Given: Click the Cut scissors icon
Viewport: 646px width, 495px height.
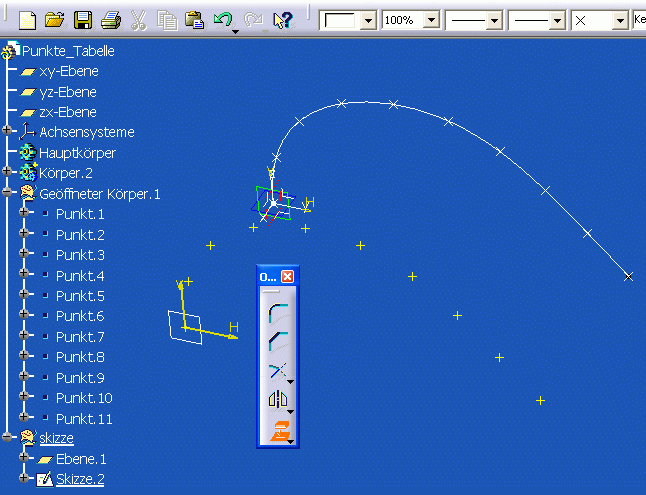Looking at the screenshot, I should (139, 20).
